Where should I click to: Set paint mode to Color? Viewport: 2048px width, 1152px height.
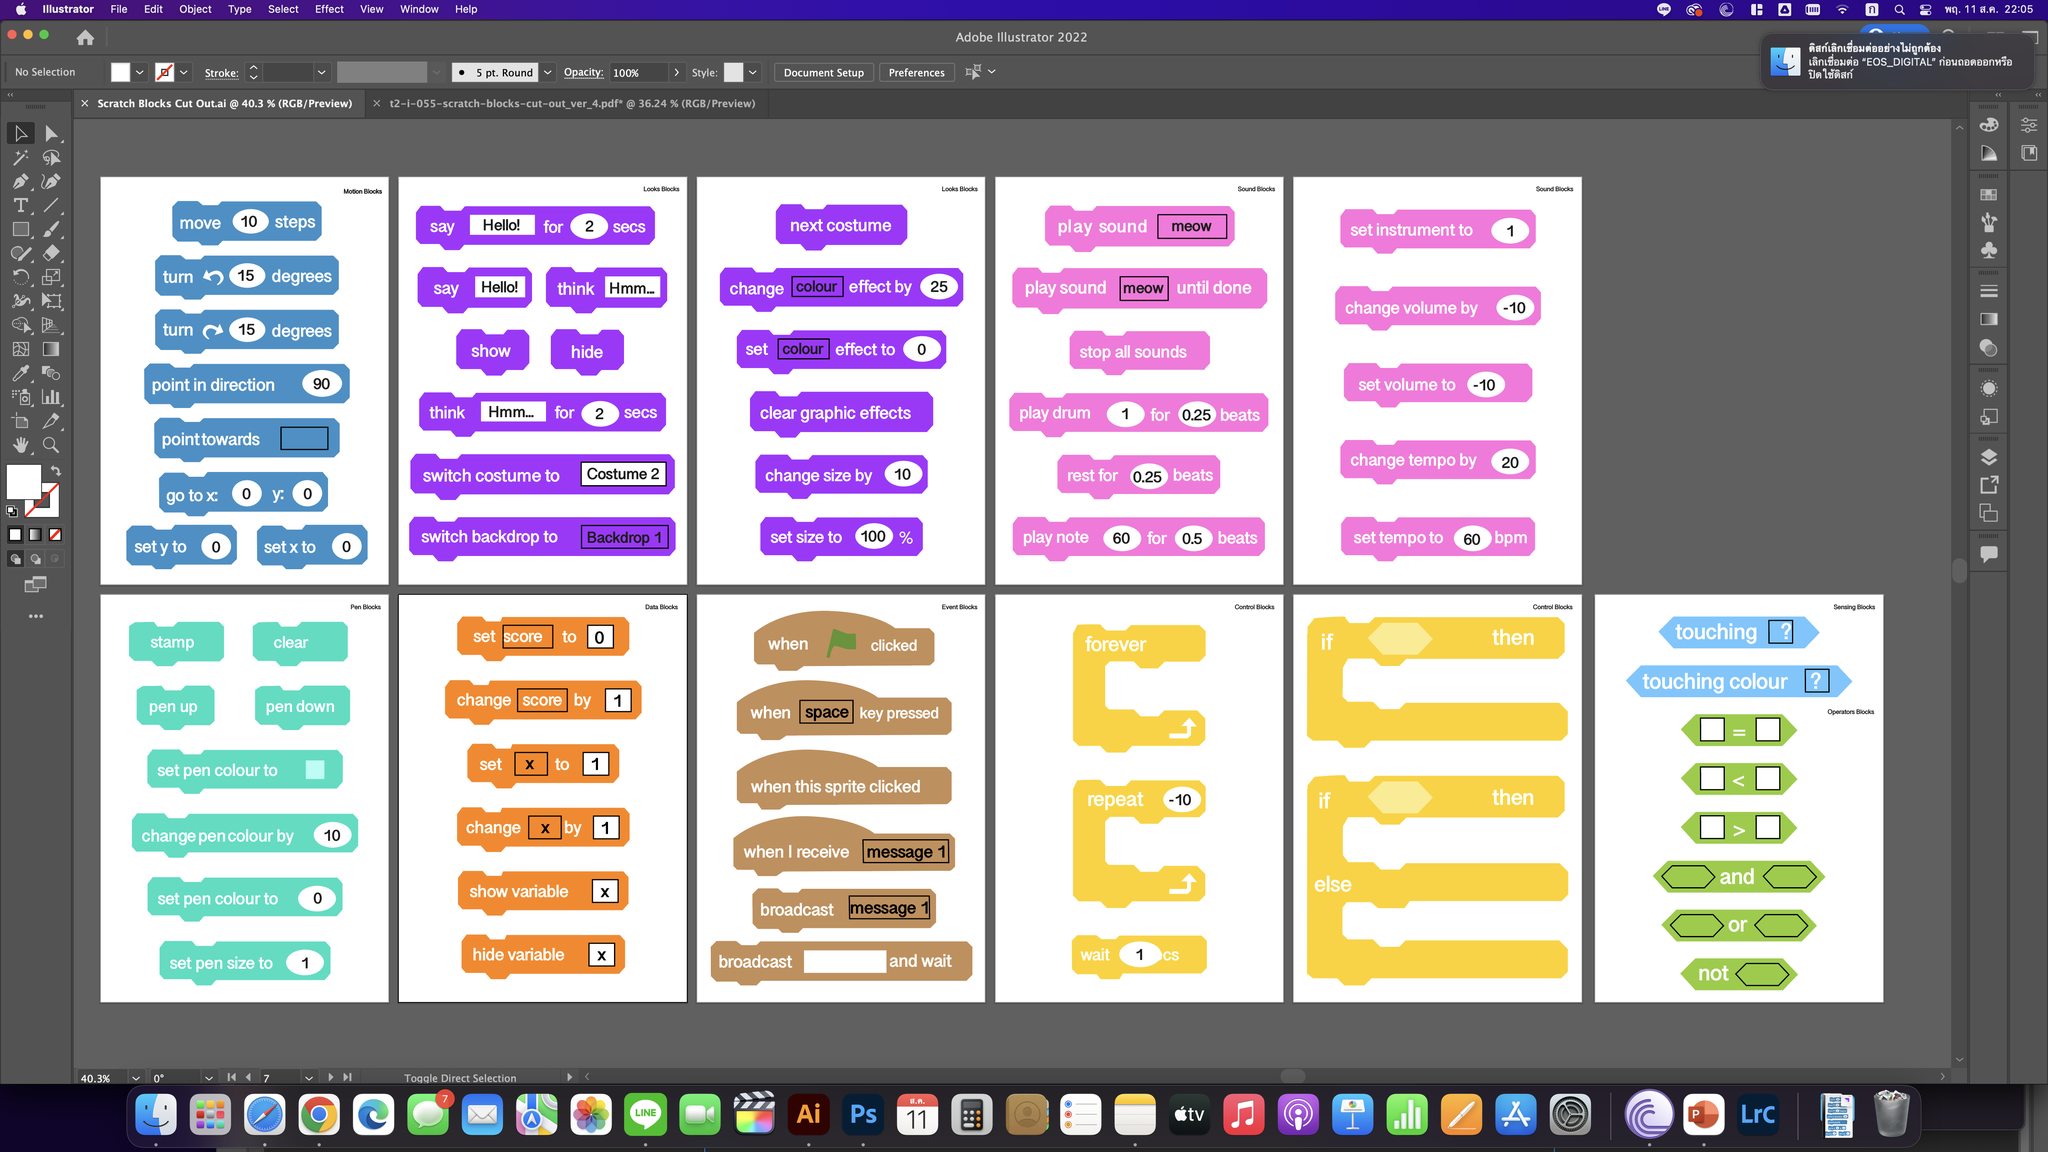pos(15,535)
